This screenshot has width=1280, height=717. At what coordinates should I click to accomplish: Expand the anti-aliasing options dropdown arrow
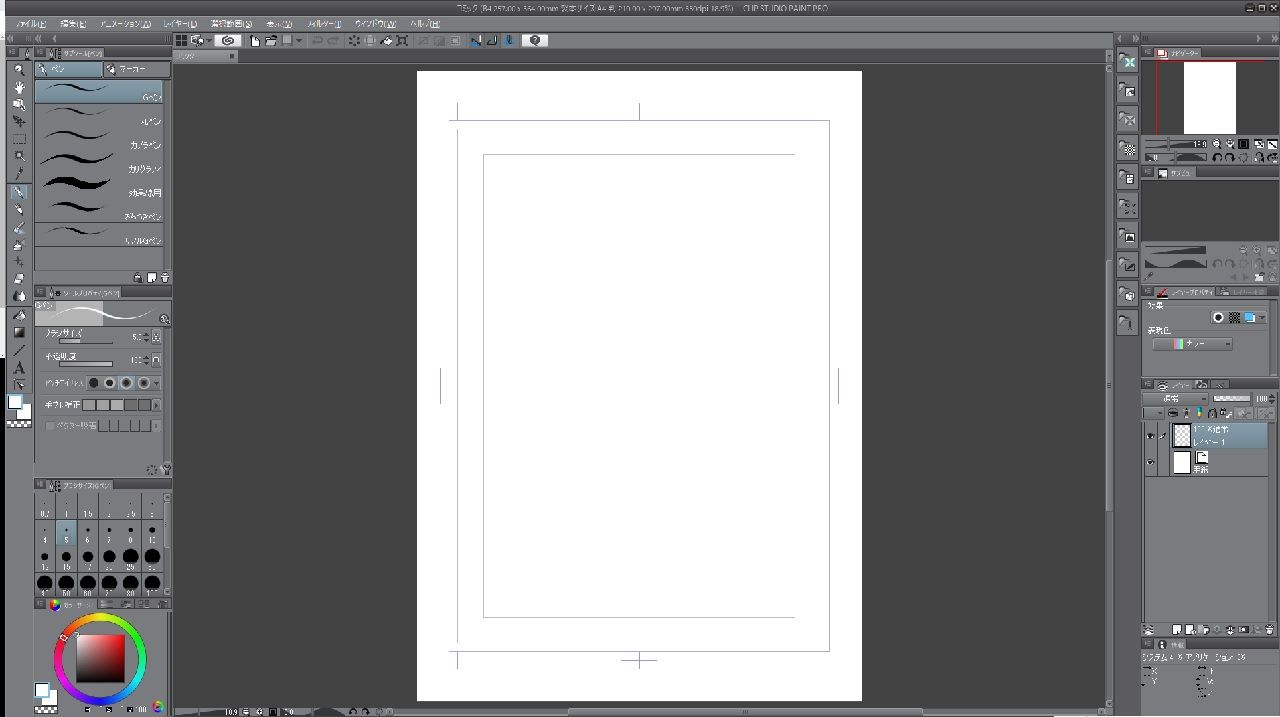tap(157, 383)
